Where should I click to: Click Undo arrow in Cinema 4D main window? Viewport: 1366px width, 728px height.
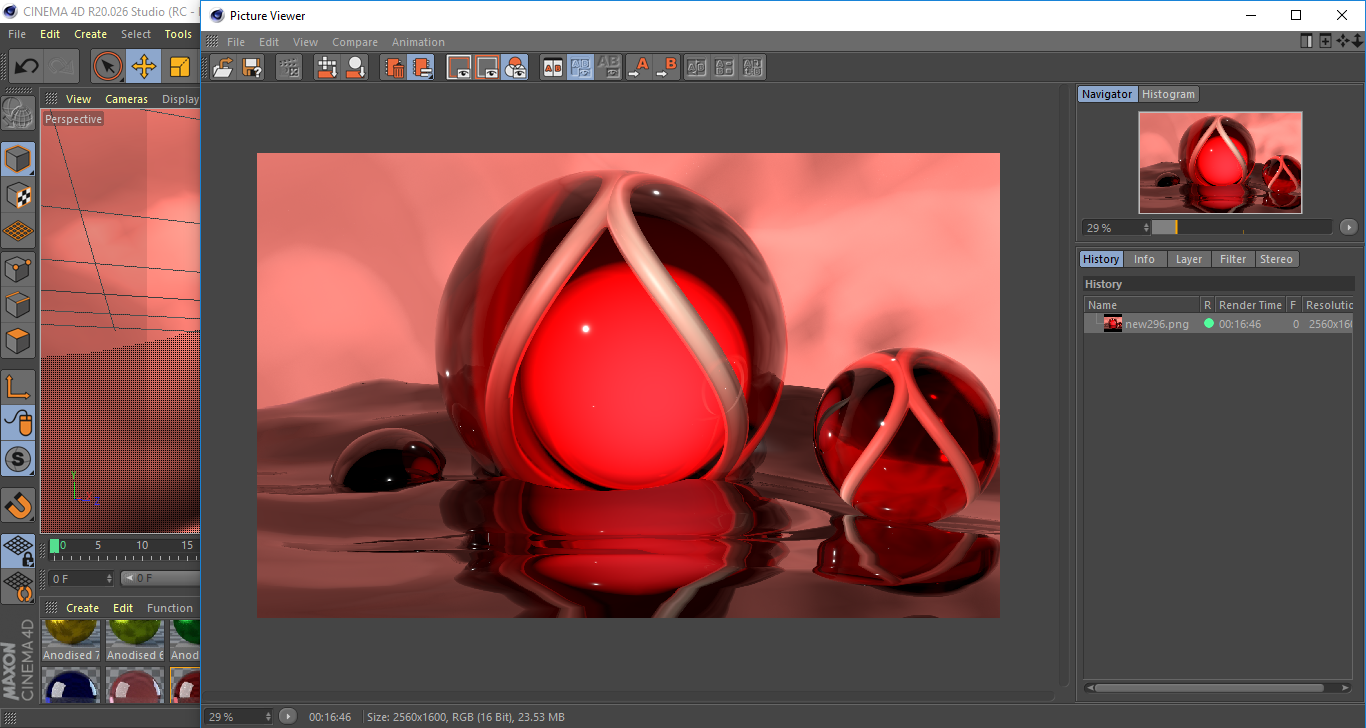click(x=27, y=67)
